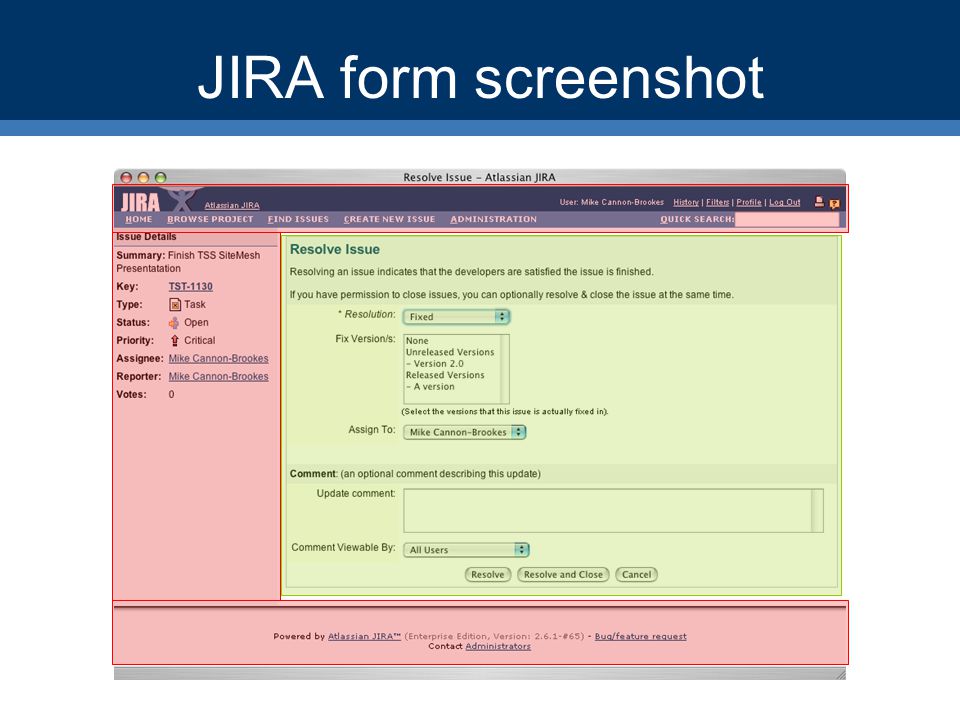Select None in Fix Version list
Image resolution: width=960 pixels, height=720 pixels.
click(417, 341)
